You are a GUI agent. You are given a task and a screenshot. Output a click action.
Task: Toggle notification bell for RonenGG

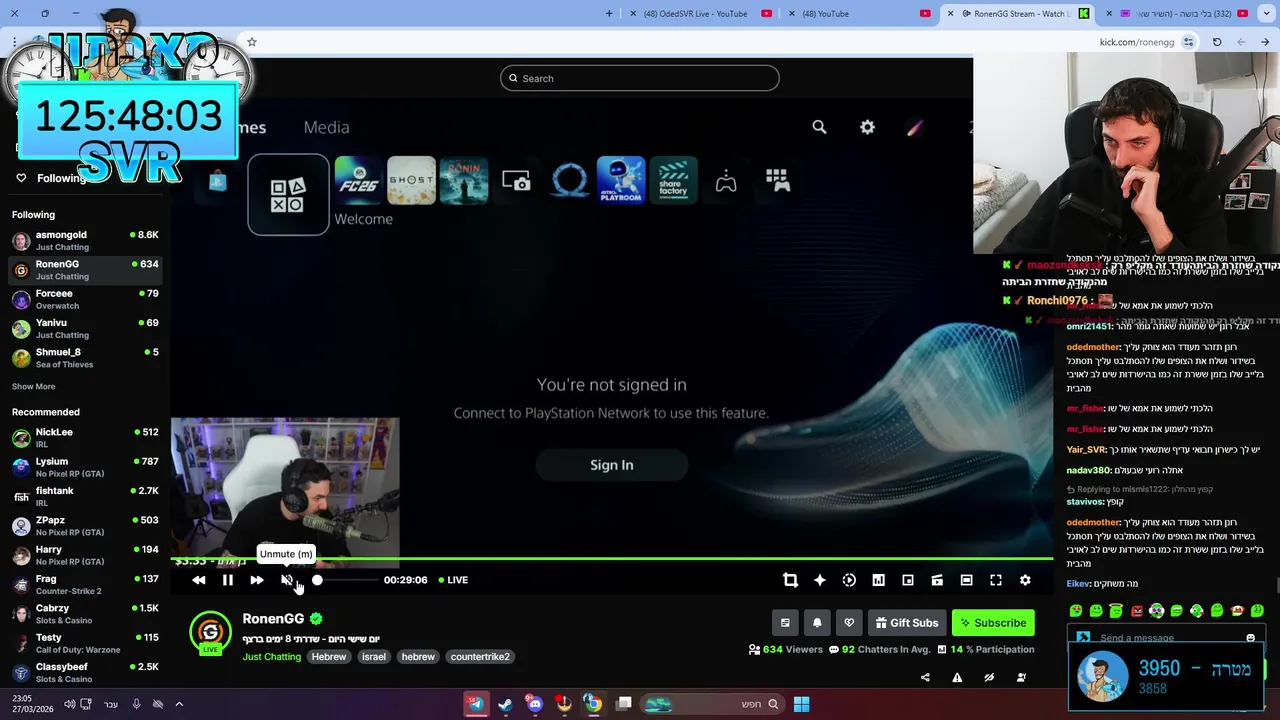click(817, 623)
